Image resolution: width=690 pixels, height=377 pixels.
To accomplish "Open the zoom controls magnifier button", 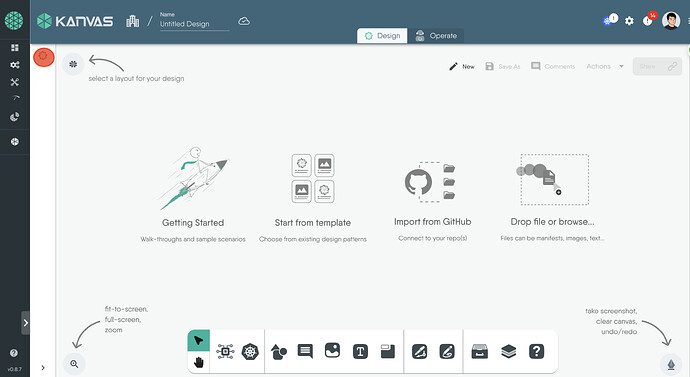I will pos(74,364).
